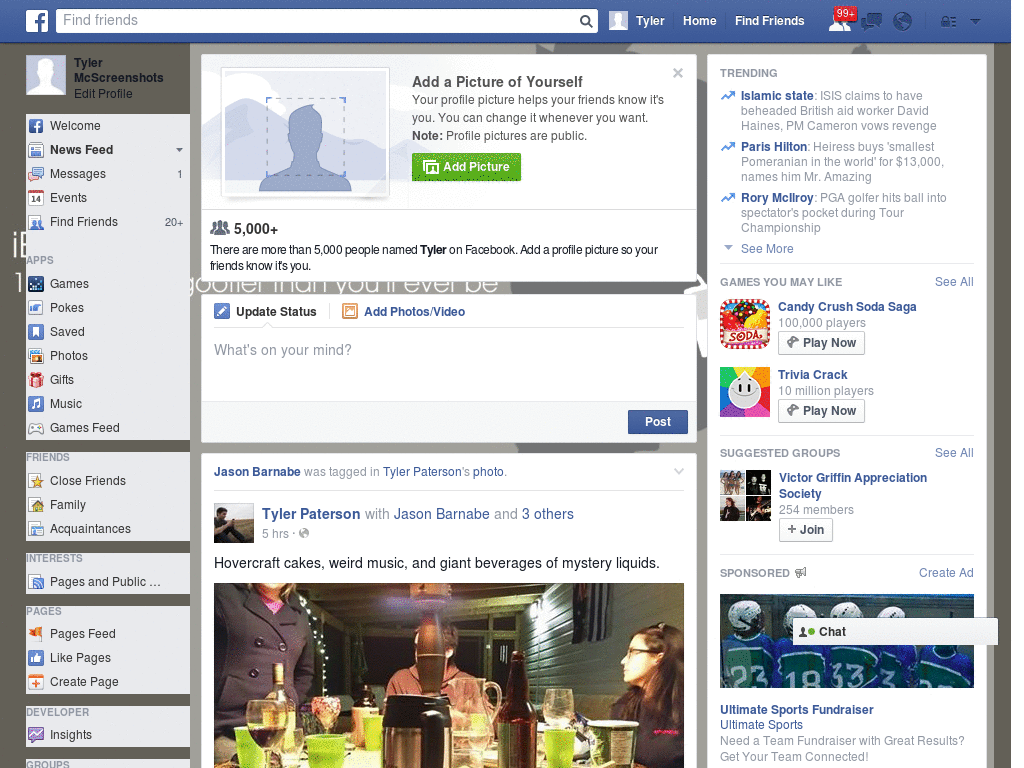Open the Islamic state trending topic
1024x768 pixels.
coord(776,96)
